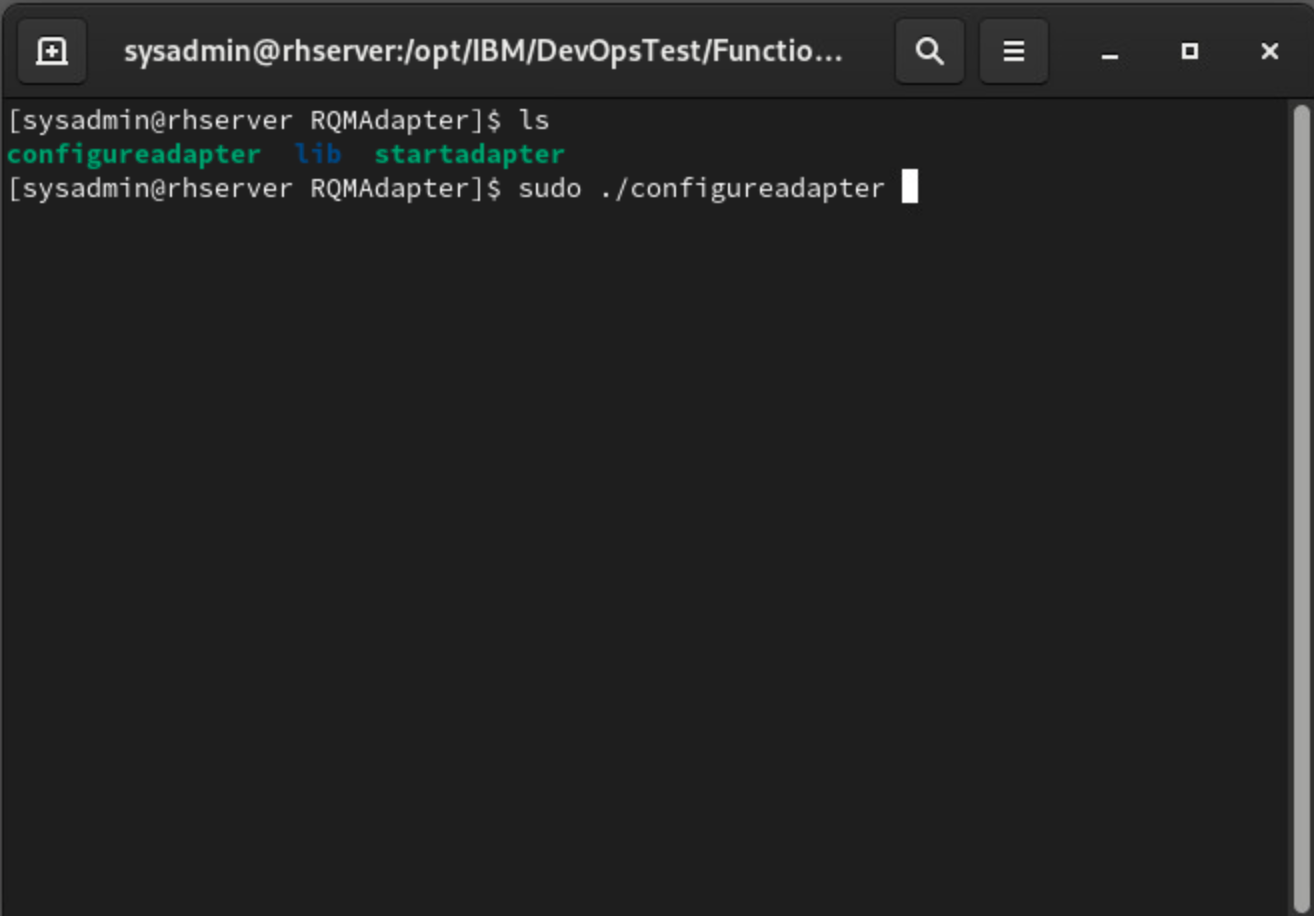Click the green startadapter file name
Image resolution: width=1314 pixels, height=916 pixels.
click(x=469, y=154)
